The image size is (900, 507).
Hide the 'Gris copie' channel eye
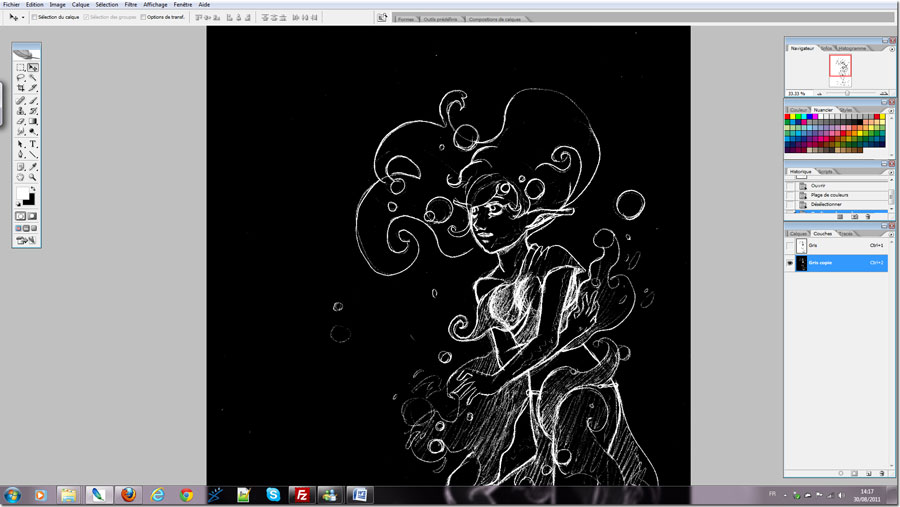pos(790,263)
